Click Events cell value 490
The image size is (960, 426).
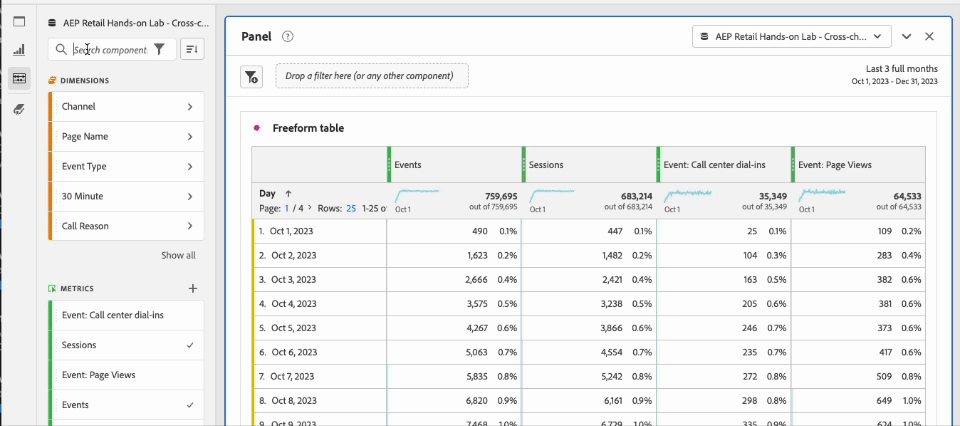480,231
